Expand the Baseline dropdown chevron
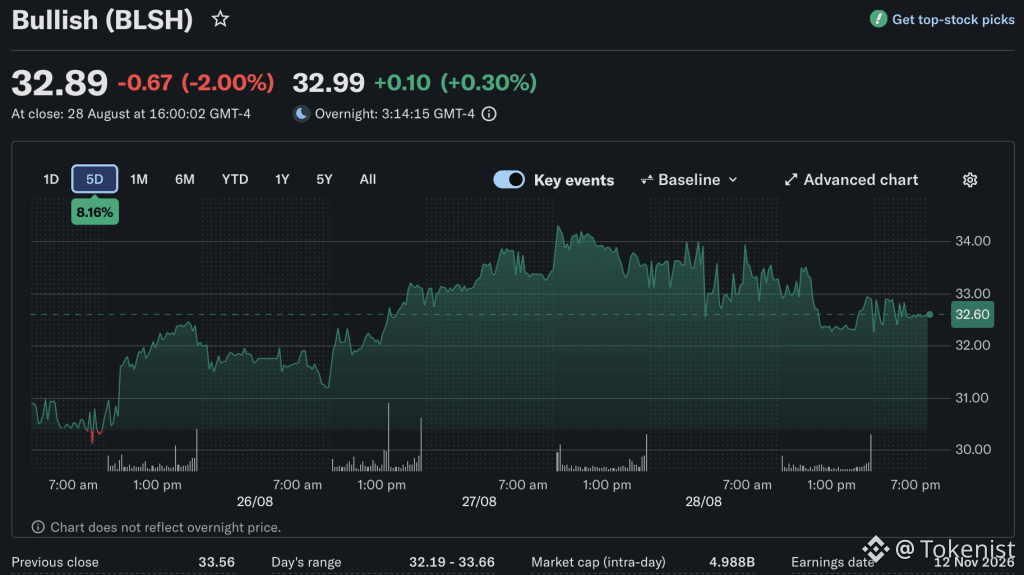The image size is (1024, 575). [733, 180]
